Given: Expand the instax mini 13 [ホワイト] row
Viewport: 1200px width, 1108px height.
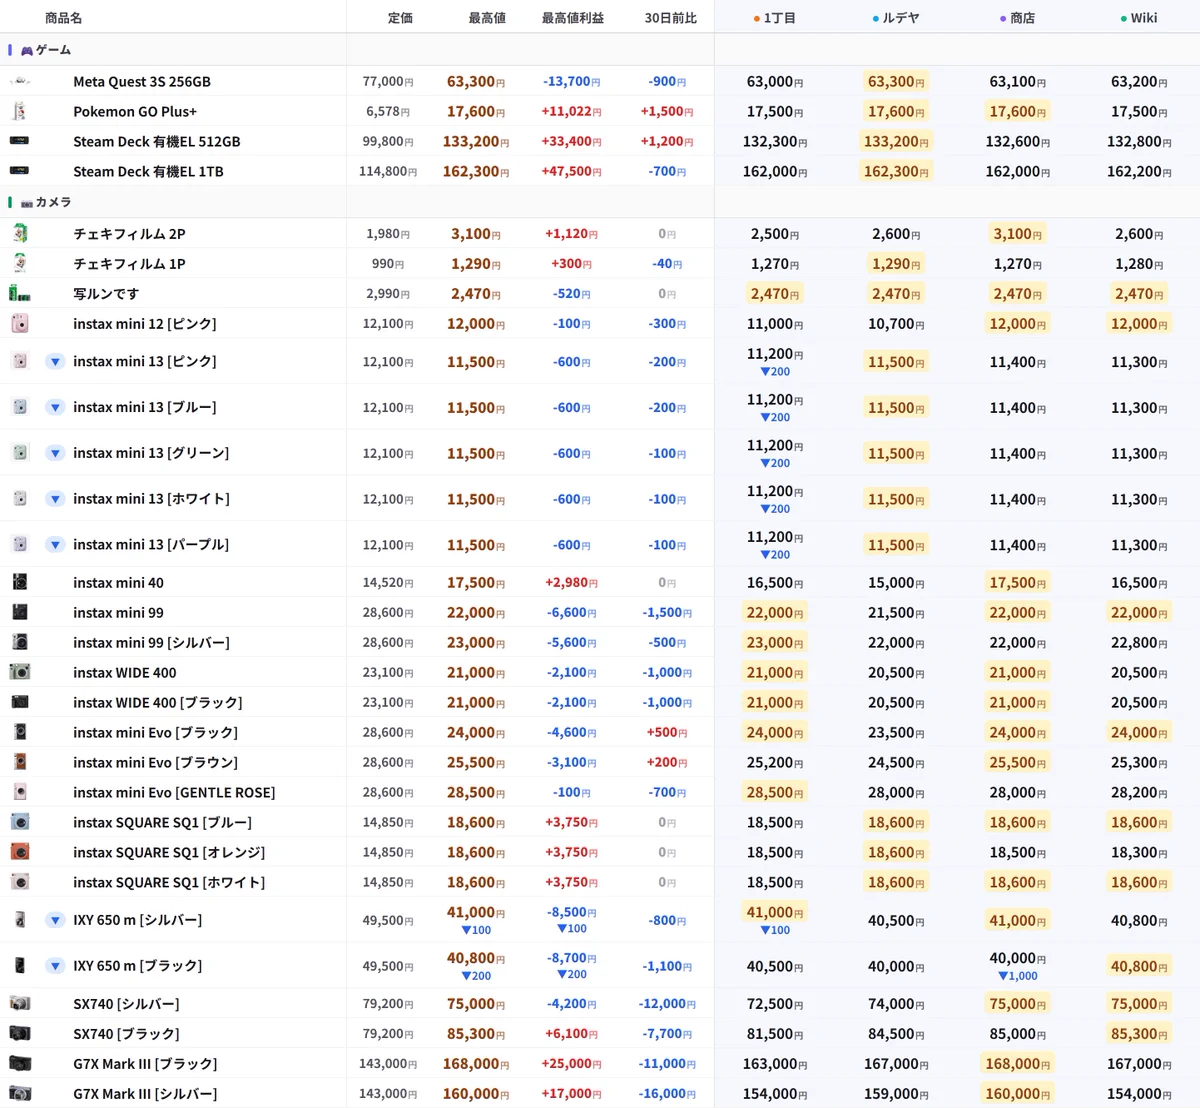Looking at the screenshot, I should pyautogui.click(x=55, y=499).
